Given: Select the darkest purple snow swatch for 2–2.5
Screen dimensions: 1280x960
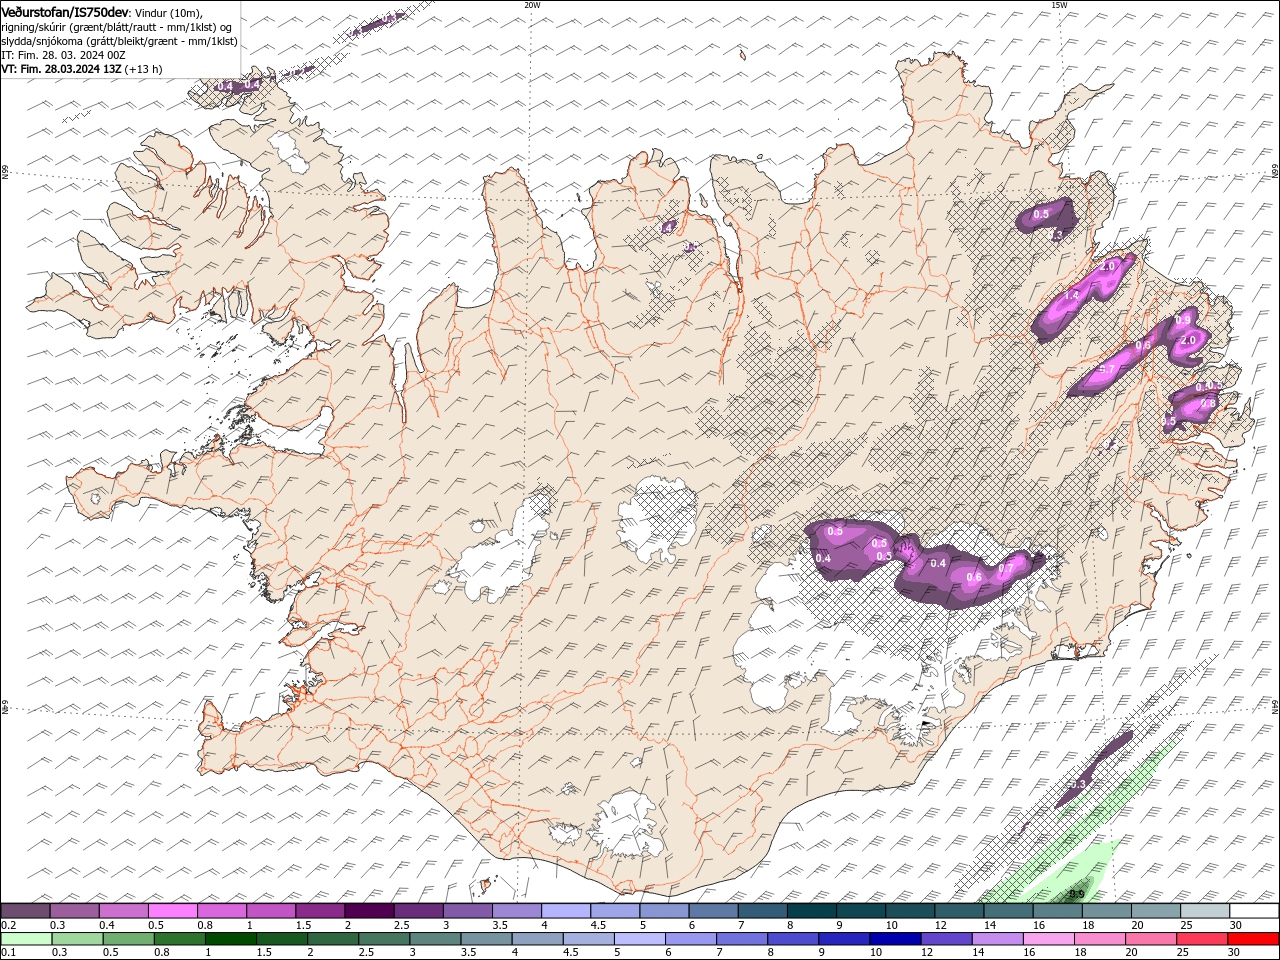Looking at the screenshot, I should (369, 911).
